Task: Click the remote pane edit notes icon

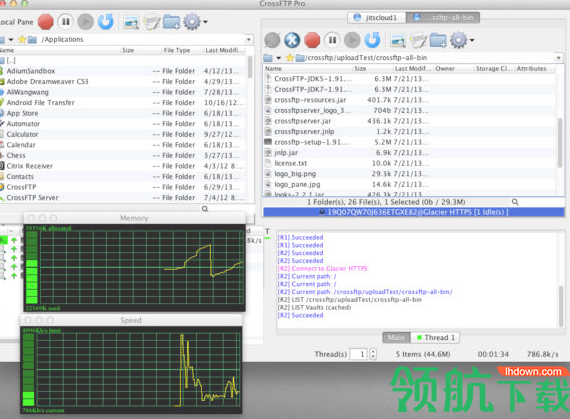Action: pos(418,40)
